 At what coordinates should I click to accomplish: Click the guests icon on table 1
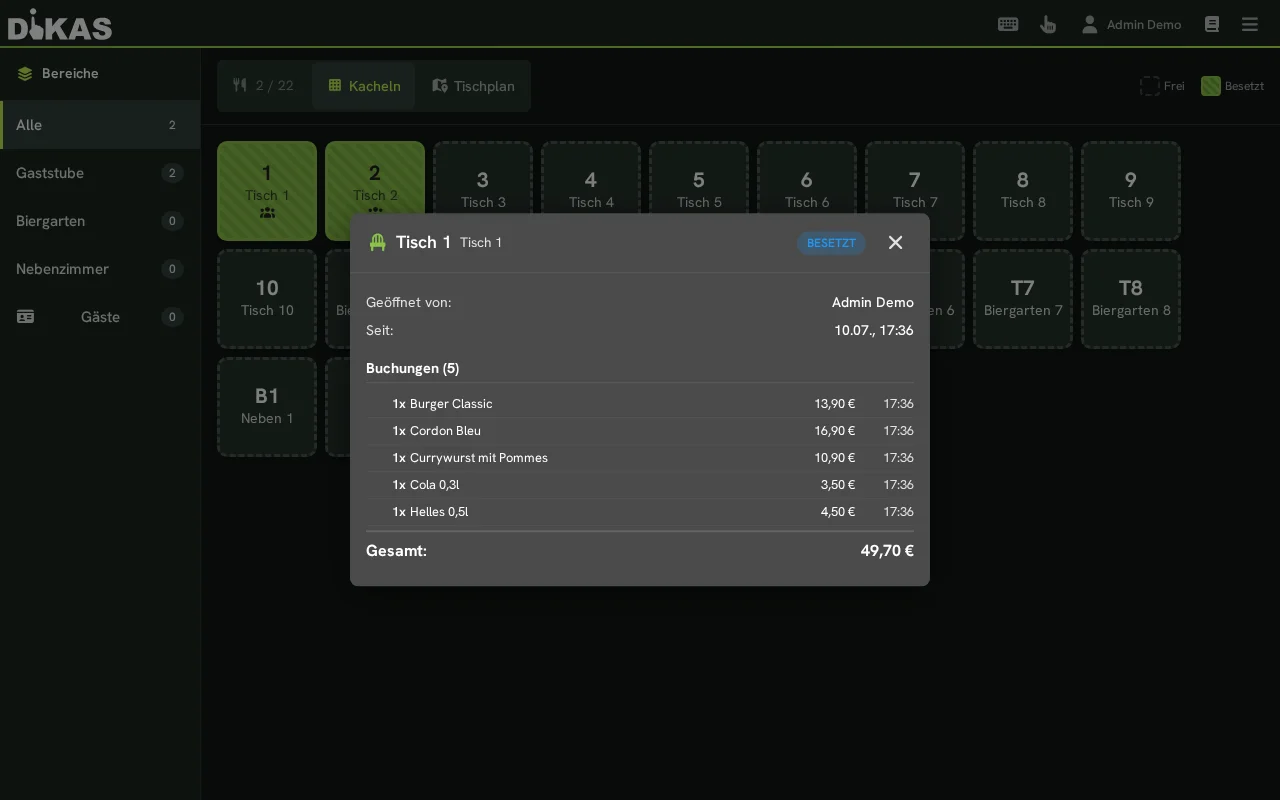coord(267,213)
